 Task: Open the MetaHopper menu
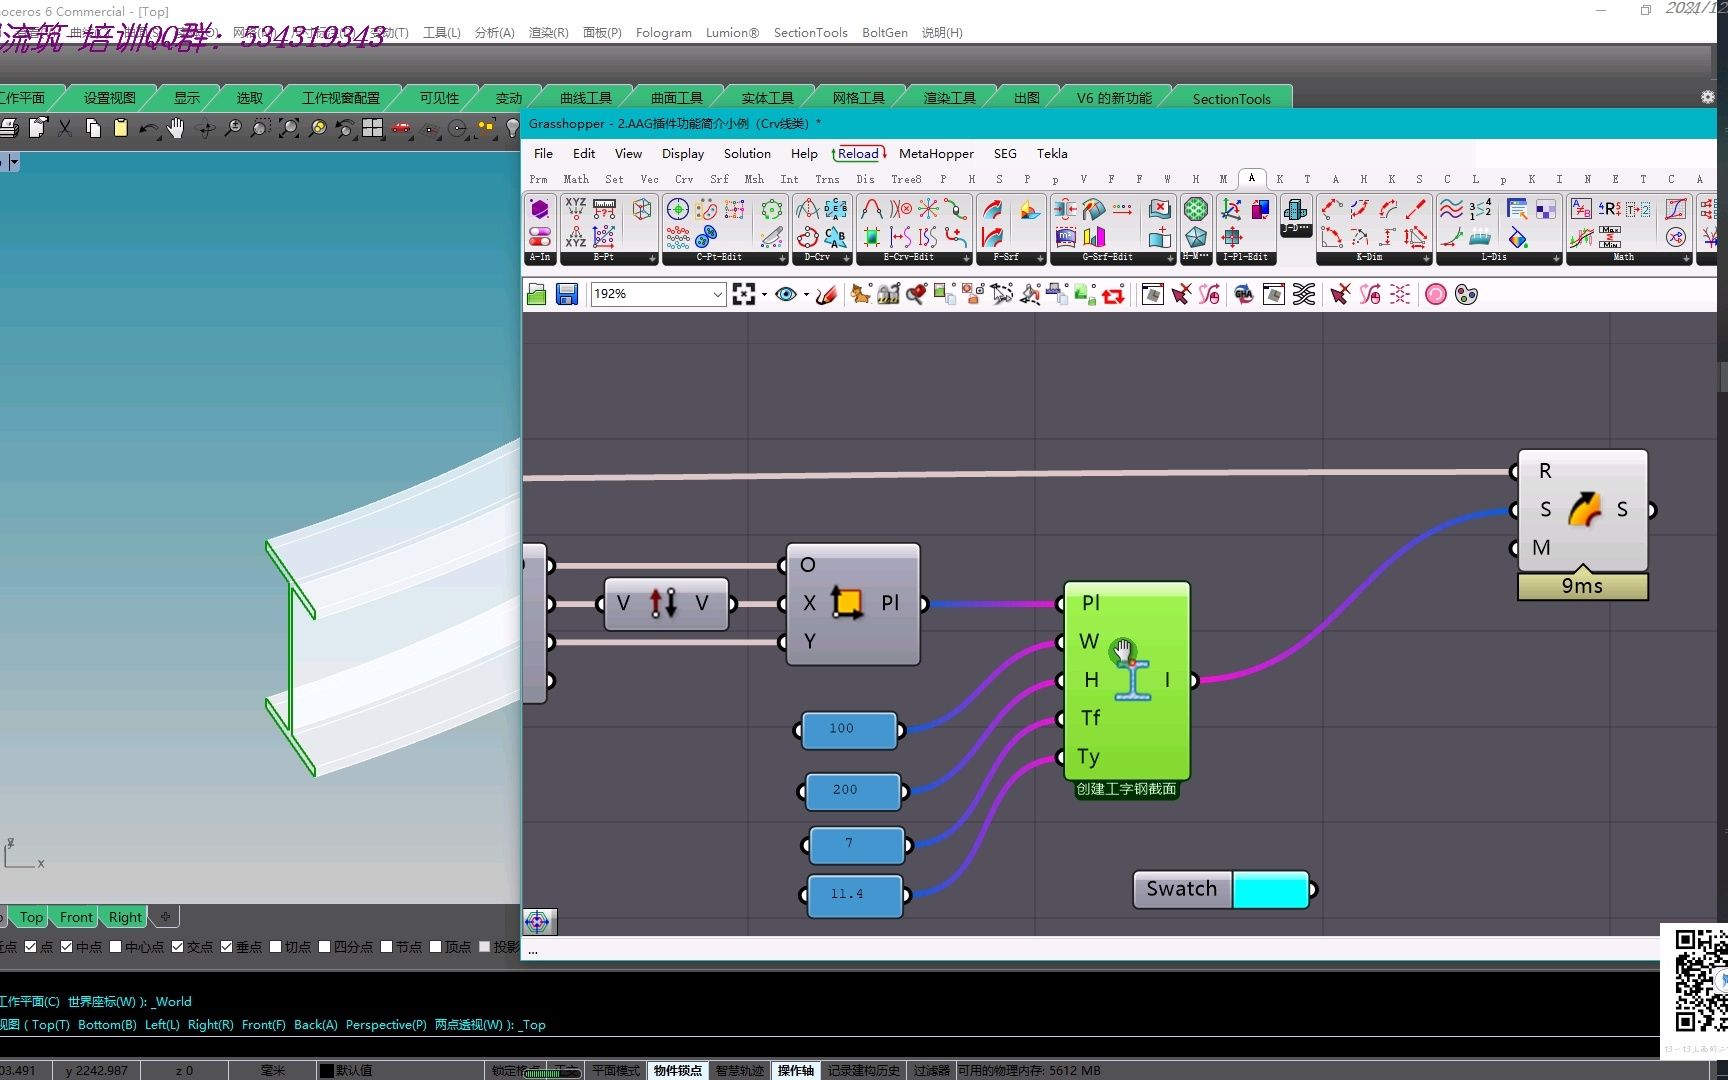[936, 153]
